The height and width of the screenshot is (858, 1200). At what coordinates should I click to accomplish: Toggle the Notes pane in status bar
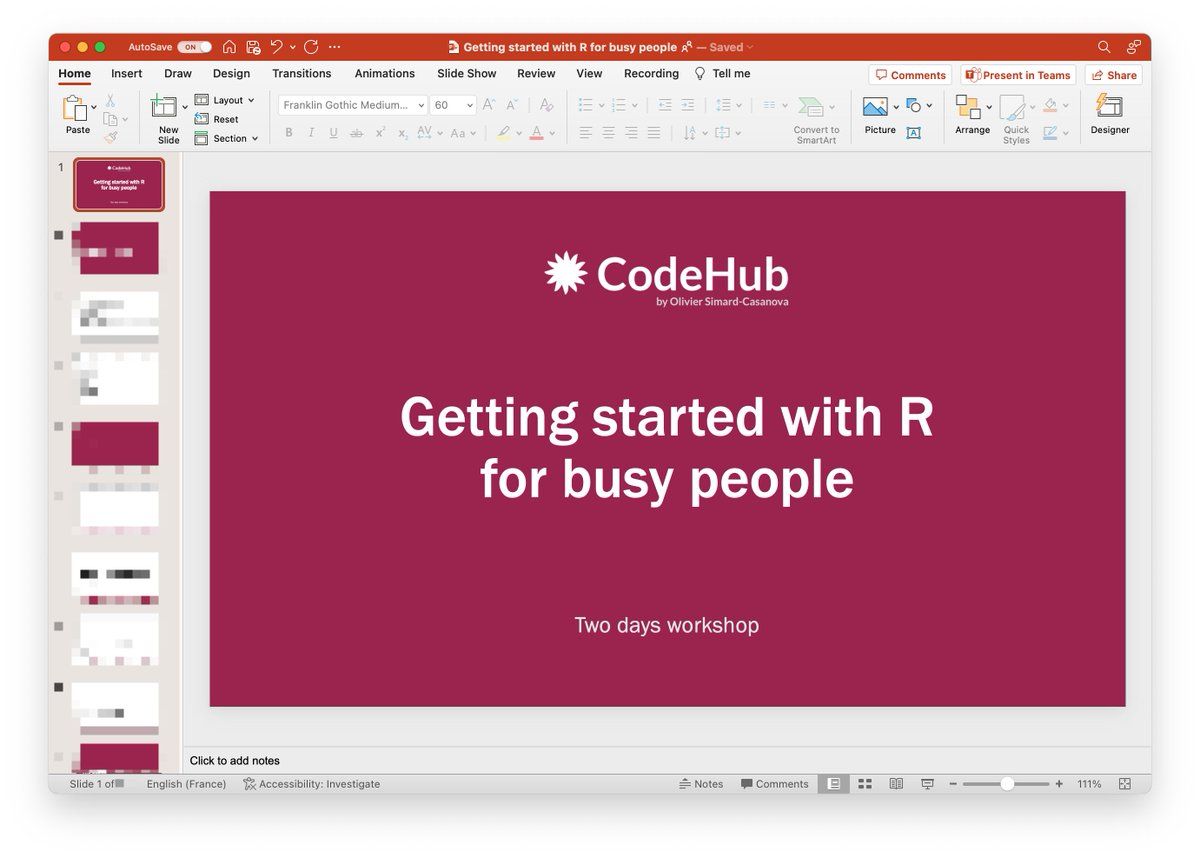click(x=701, y=784)
